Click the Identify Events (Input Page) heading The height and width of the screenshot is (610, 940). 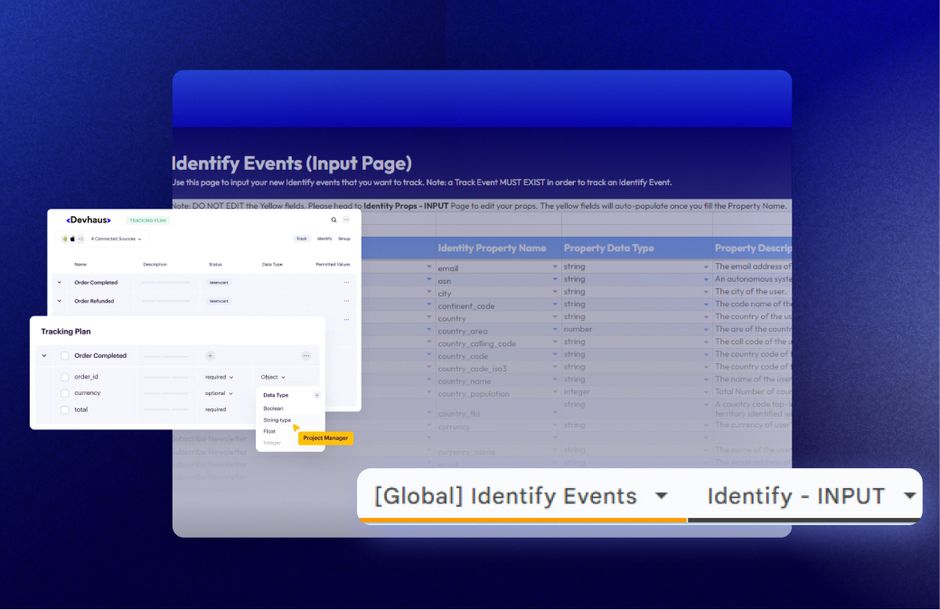coord(292,163)
